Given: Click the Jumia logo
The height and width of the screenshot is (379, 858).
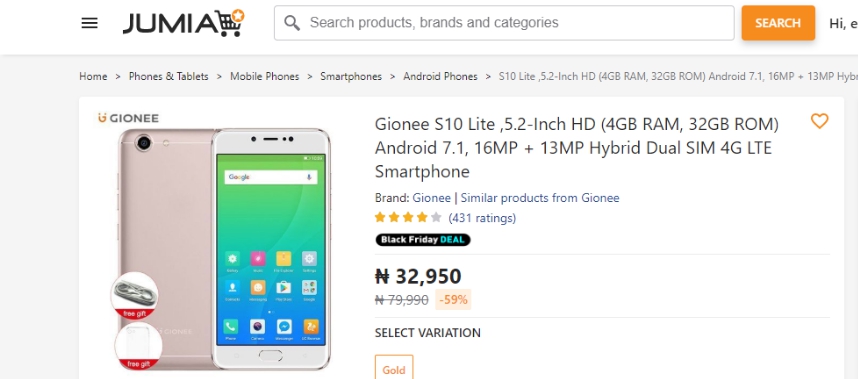Looking at the screenshot, I should click(183, 23).
